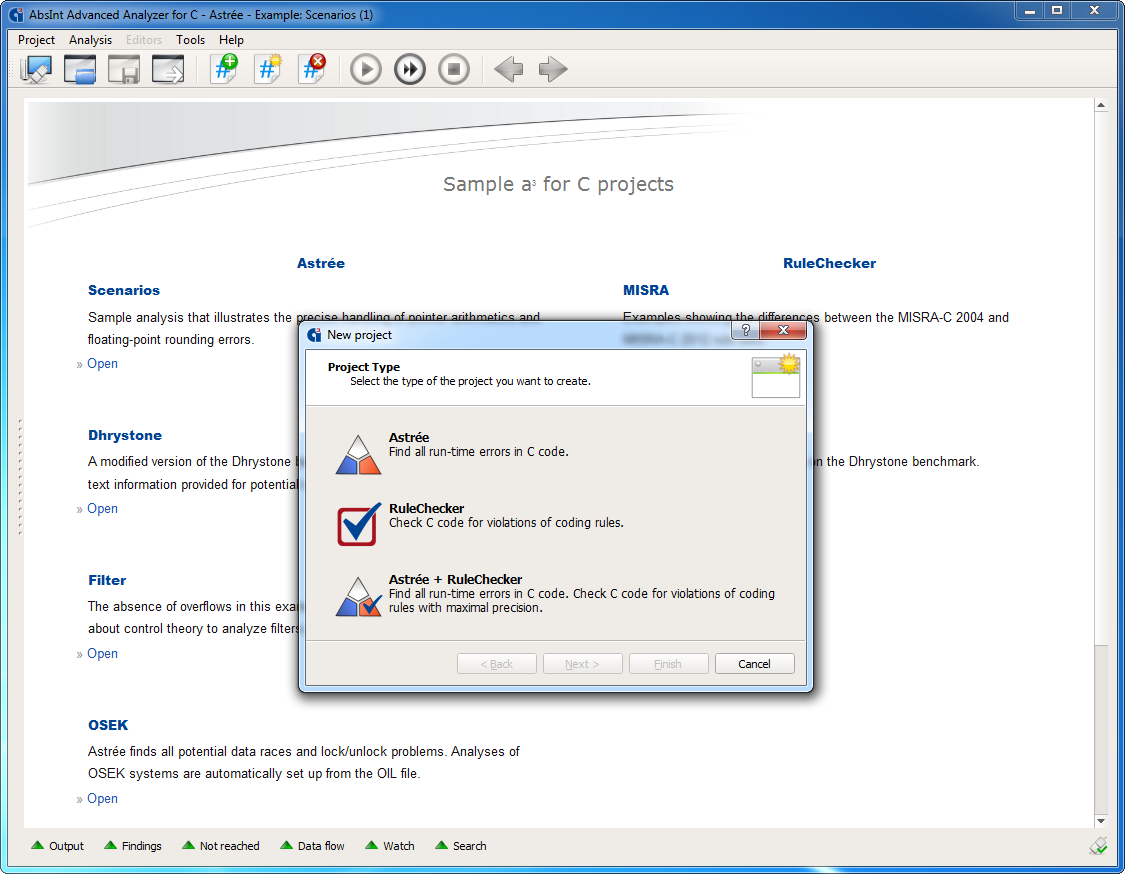Viewport: 1125px width, 874px height.
Task: Click the AbsInt application icon in title bar
Action: pos(16,14)
